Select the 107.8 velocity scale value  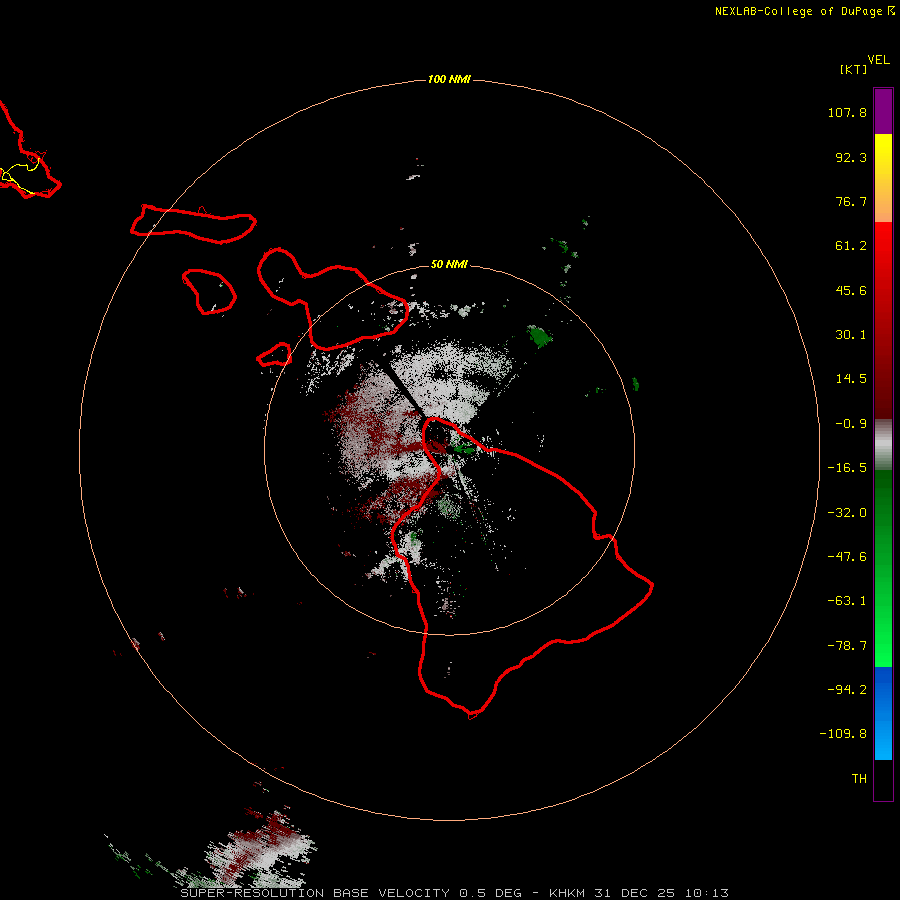coord(847,112)
